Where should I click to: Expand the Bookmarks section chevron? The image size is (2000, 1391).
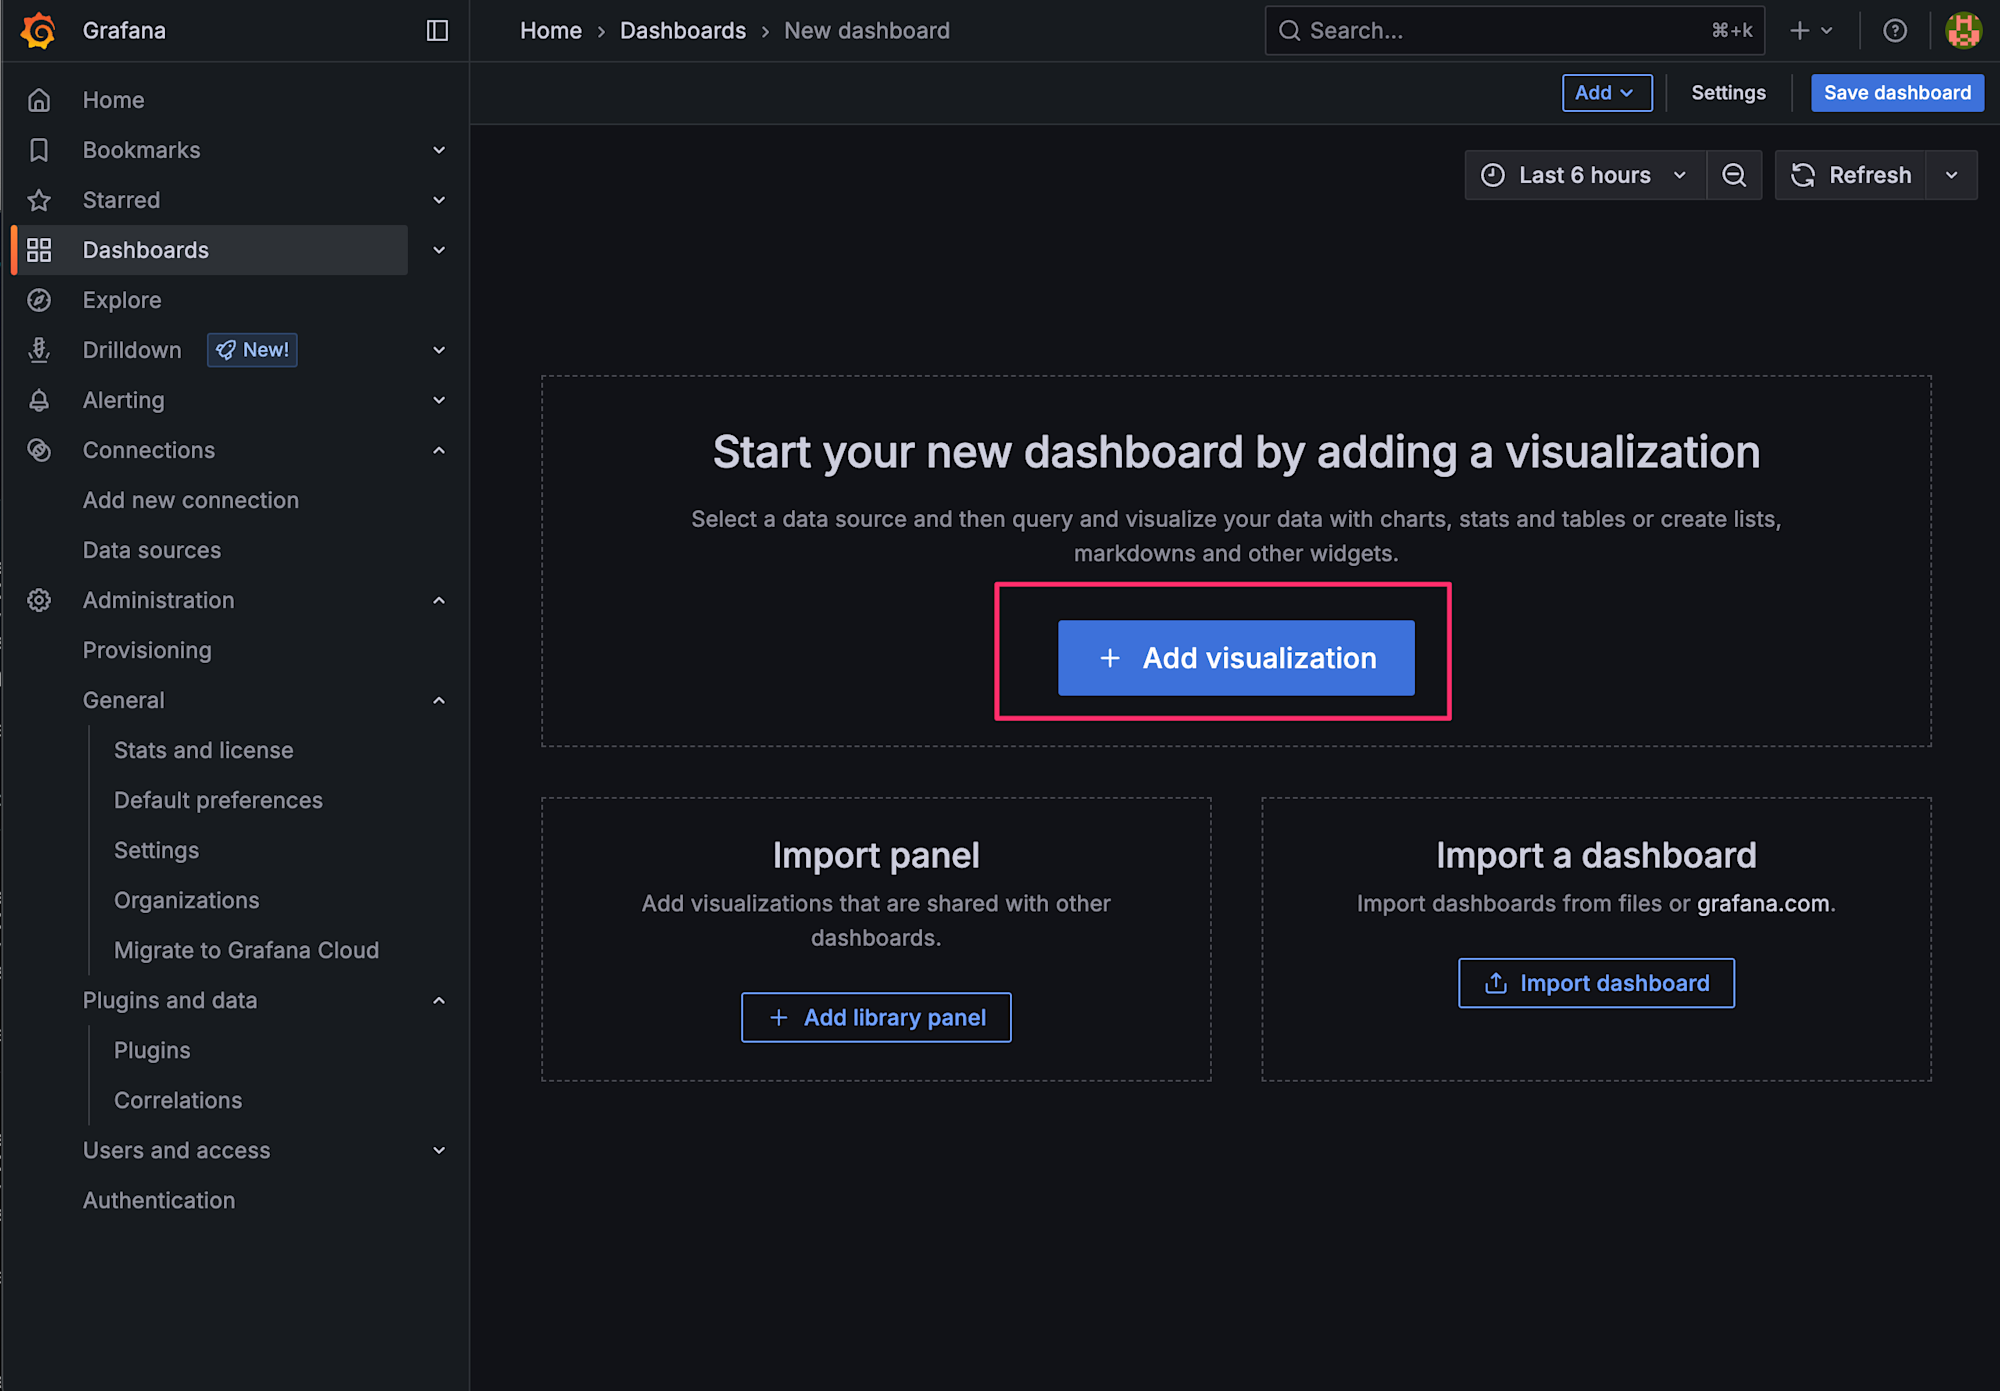point(439,150)
